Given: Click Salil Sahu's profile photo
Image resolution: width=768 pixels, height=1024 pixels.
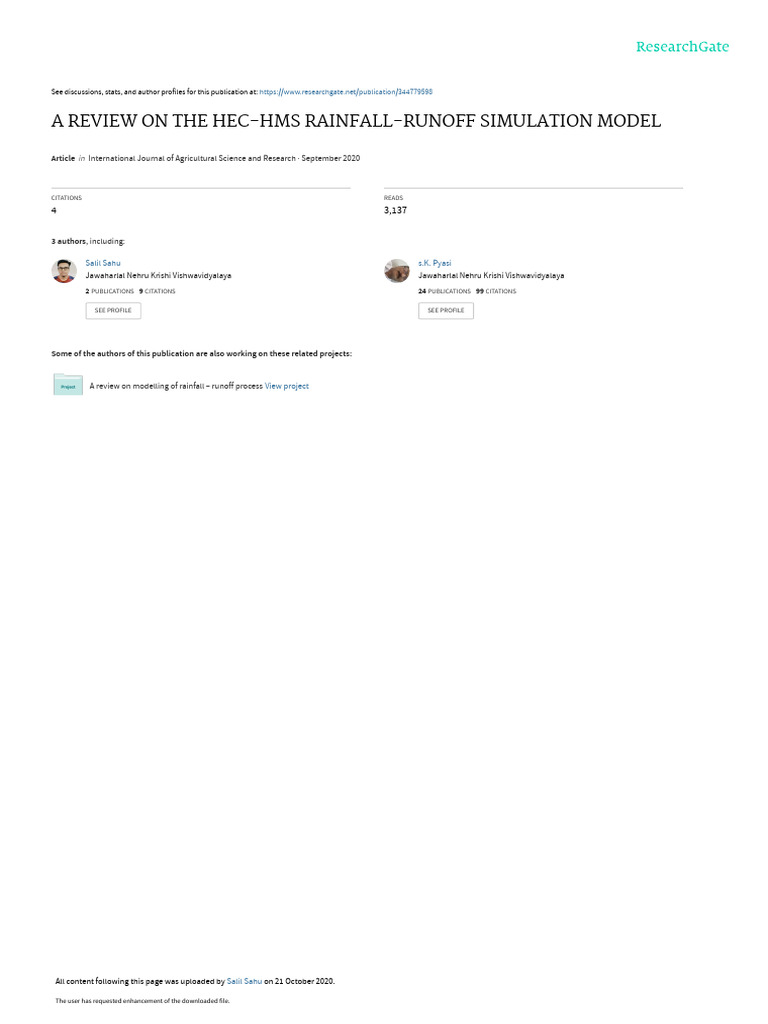Looking at the screenshot, I should point(64,270).
